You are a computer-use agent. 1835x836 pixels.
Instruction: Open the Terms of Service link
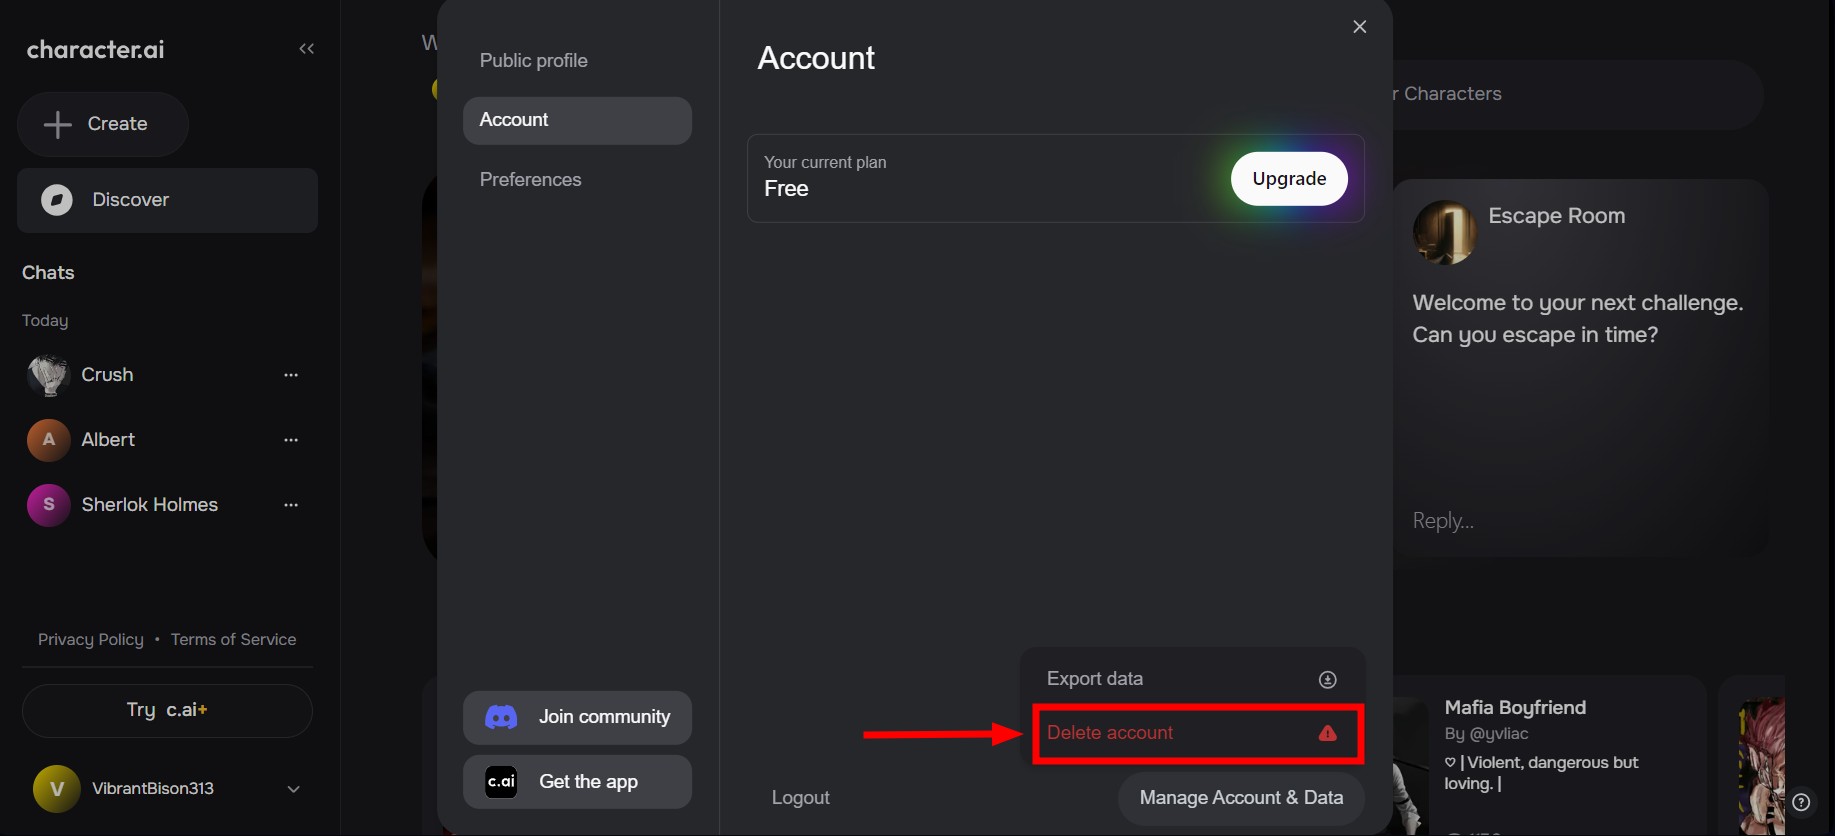pyautogui.click(x=233, y=640)
